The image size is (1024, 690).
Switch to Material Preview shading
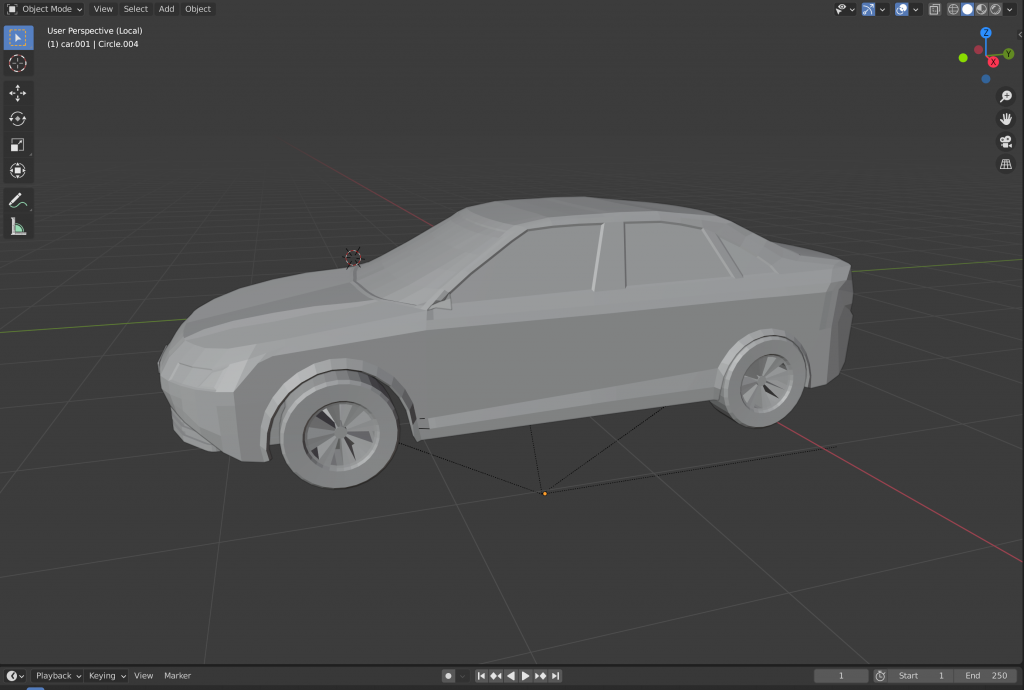pyautogui.click(x=982, y=9)
